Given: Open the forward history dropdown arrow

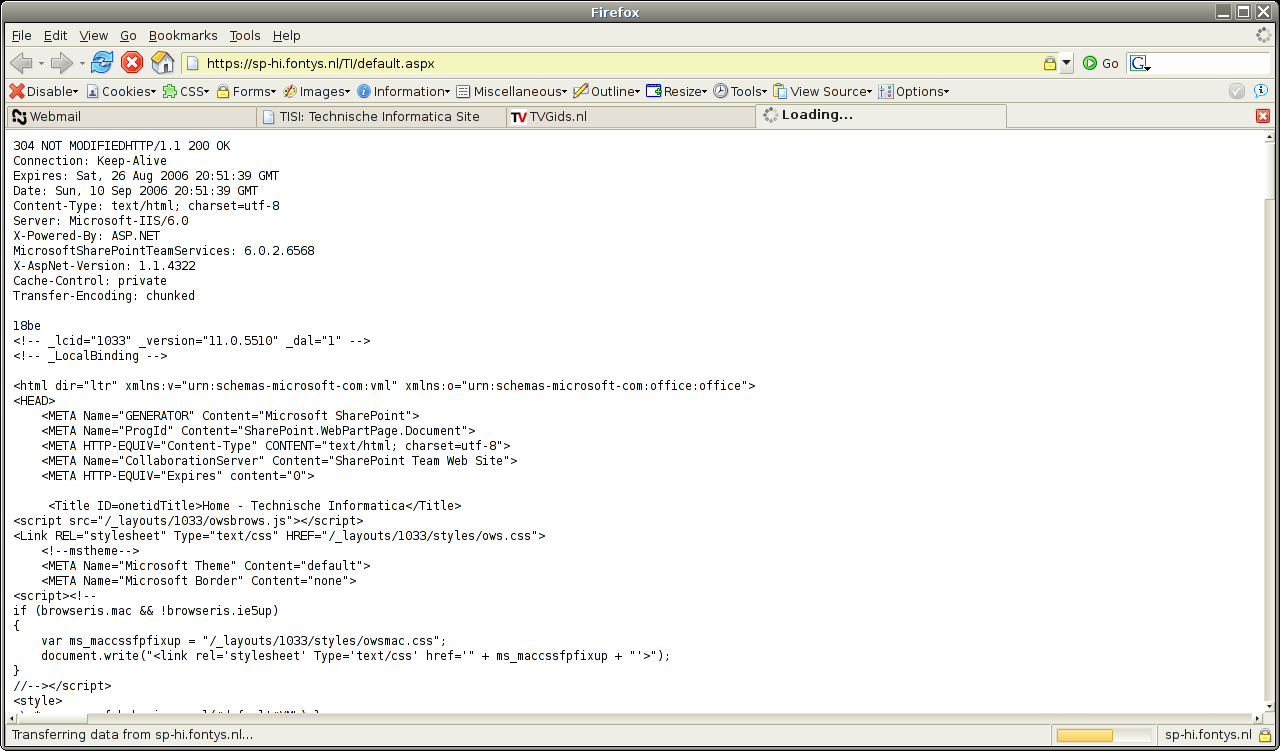Looking at the screenshot, I should [82, 63].
